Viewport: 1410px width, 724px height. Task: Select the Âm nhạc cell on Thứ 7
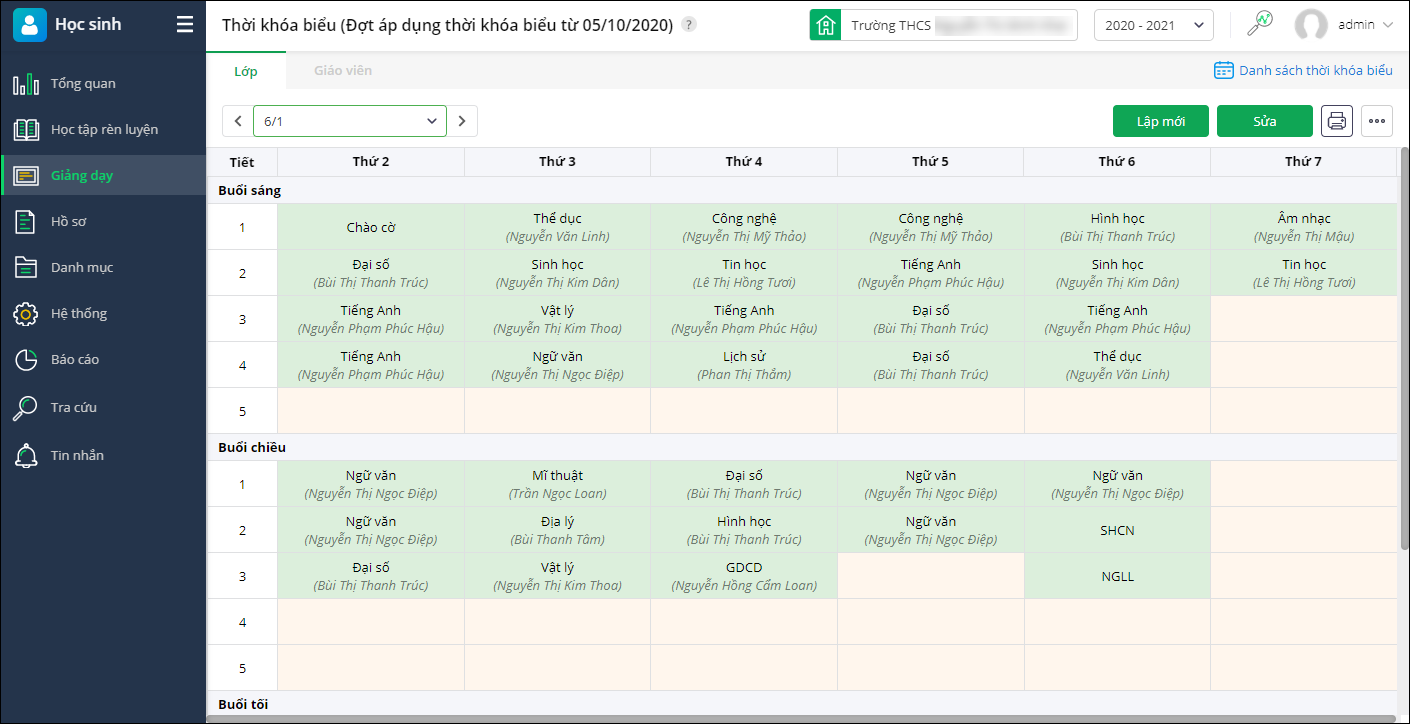(1304, 227)
